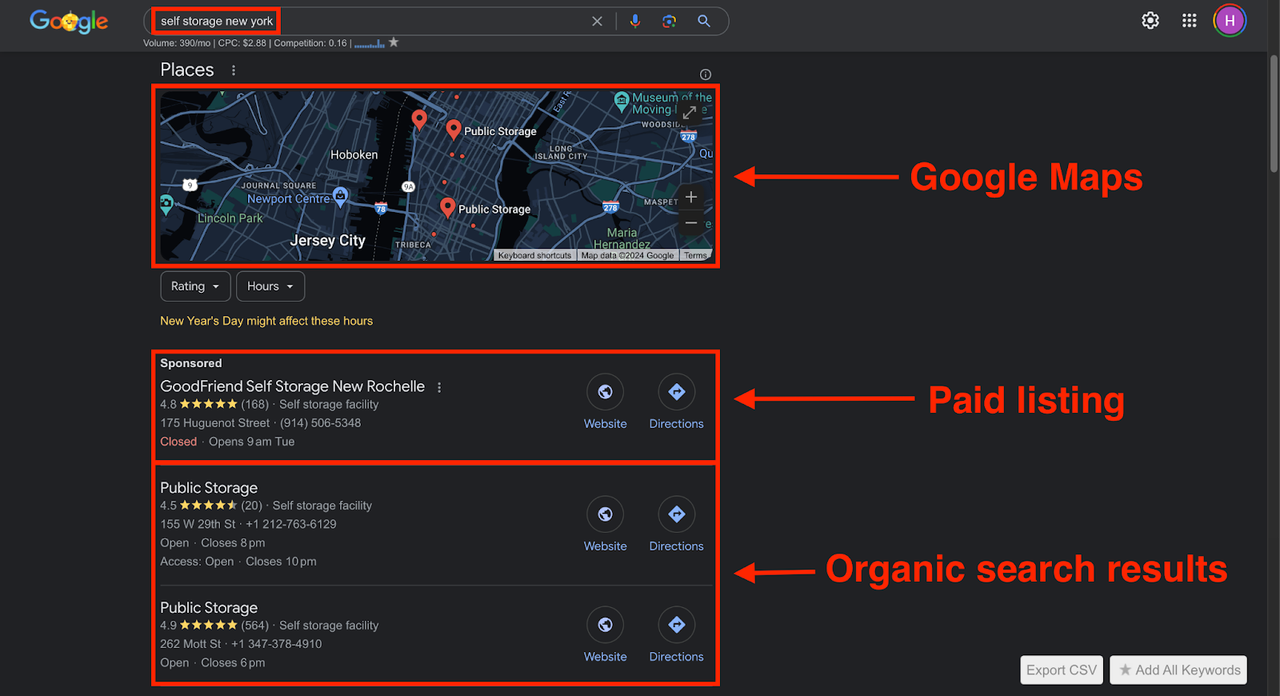The image size is (1280, 696).
Task: Click the magnifying glass search icon
Action: pos(704,21)
